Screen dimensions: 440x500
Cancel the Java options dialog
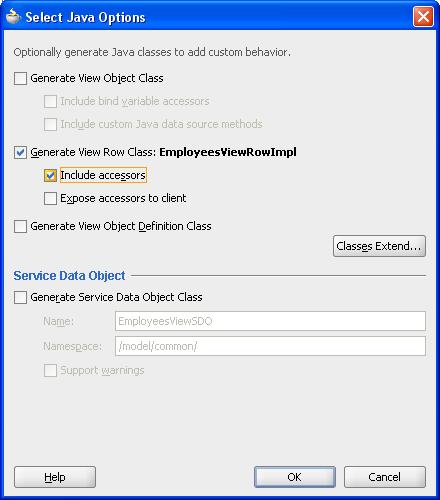coord(385,477)
